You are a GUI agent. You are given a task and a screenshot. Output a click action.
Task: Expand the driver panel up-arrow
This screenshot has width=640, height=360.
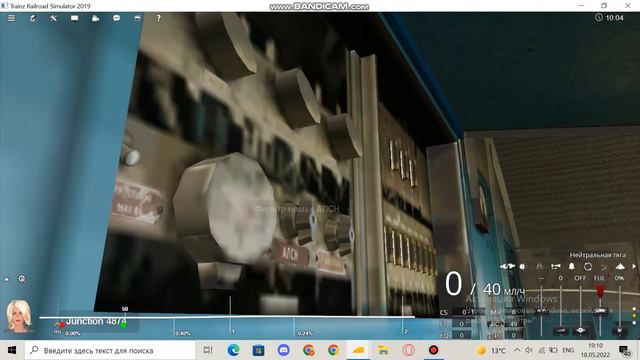7,279
